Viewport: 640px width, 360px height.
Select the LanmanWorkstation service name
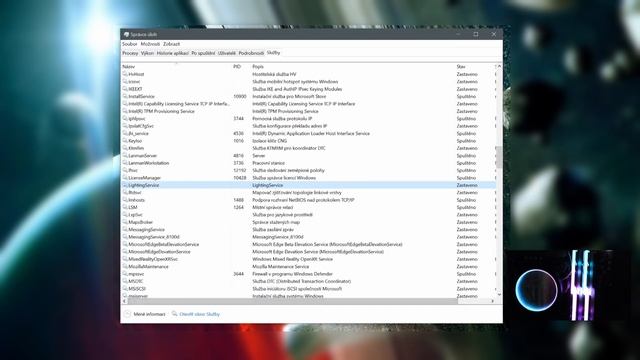click(149, 163)
